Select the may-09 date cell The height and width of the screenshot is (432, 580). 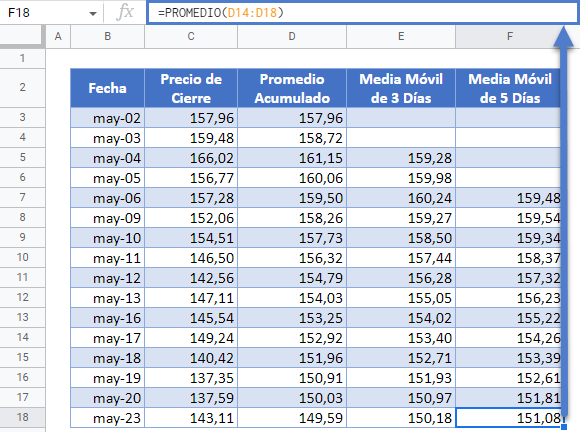[x=107, y=218]
